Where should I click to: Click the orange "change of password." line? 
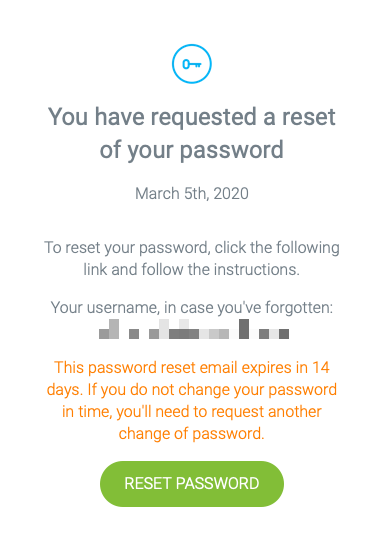pos(192,434)
